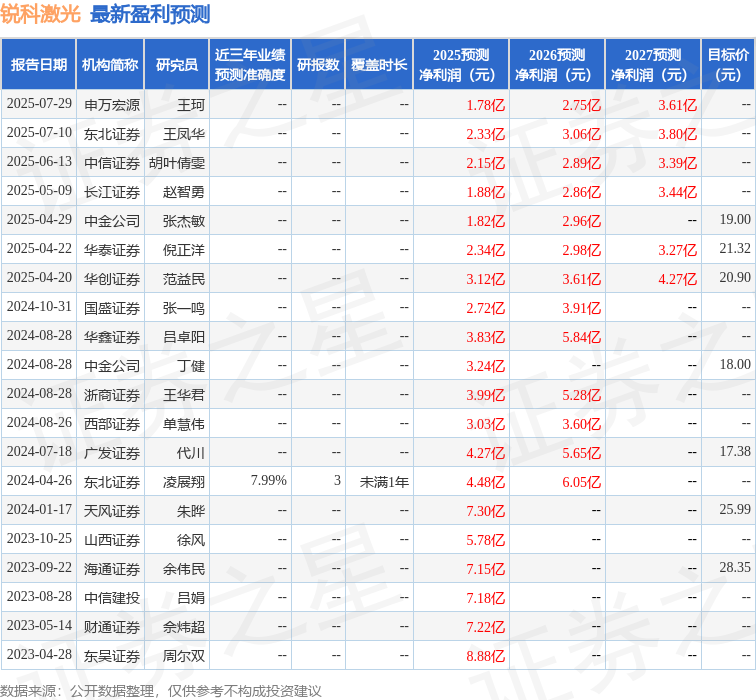Screen dimensions: 756x700
Task: Select the target price 21.32
Action: pyautogui.click(x=735, y=248)
